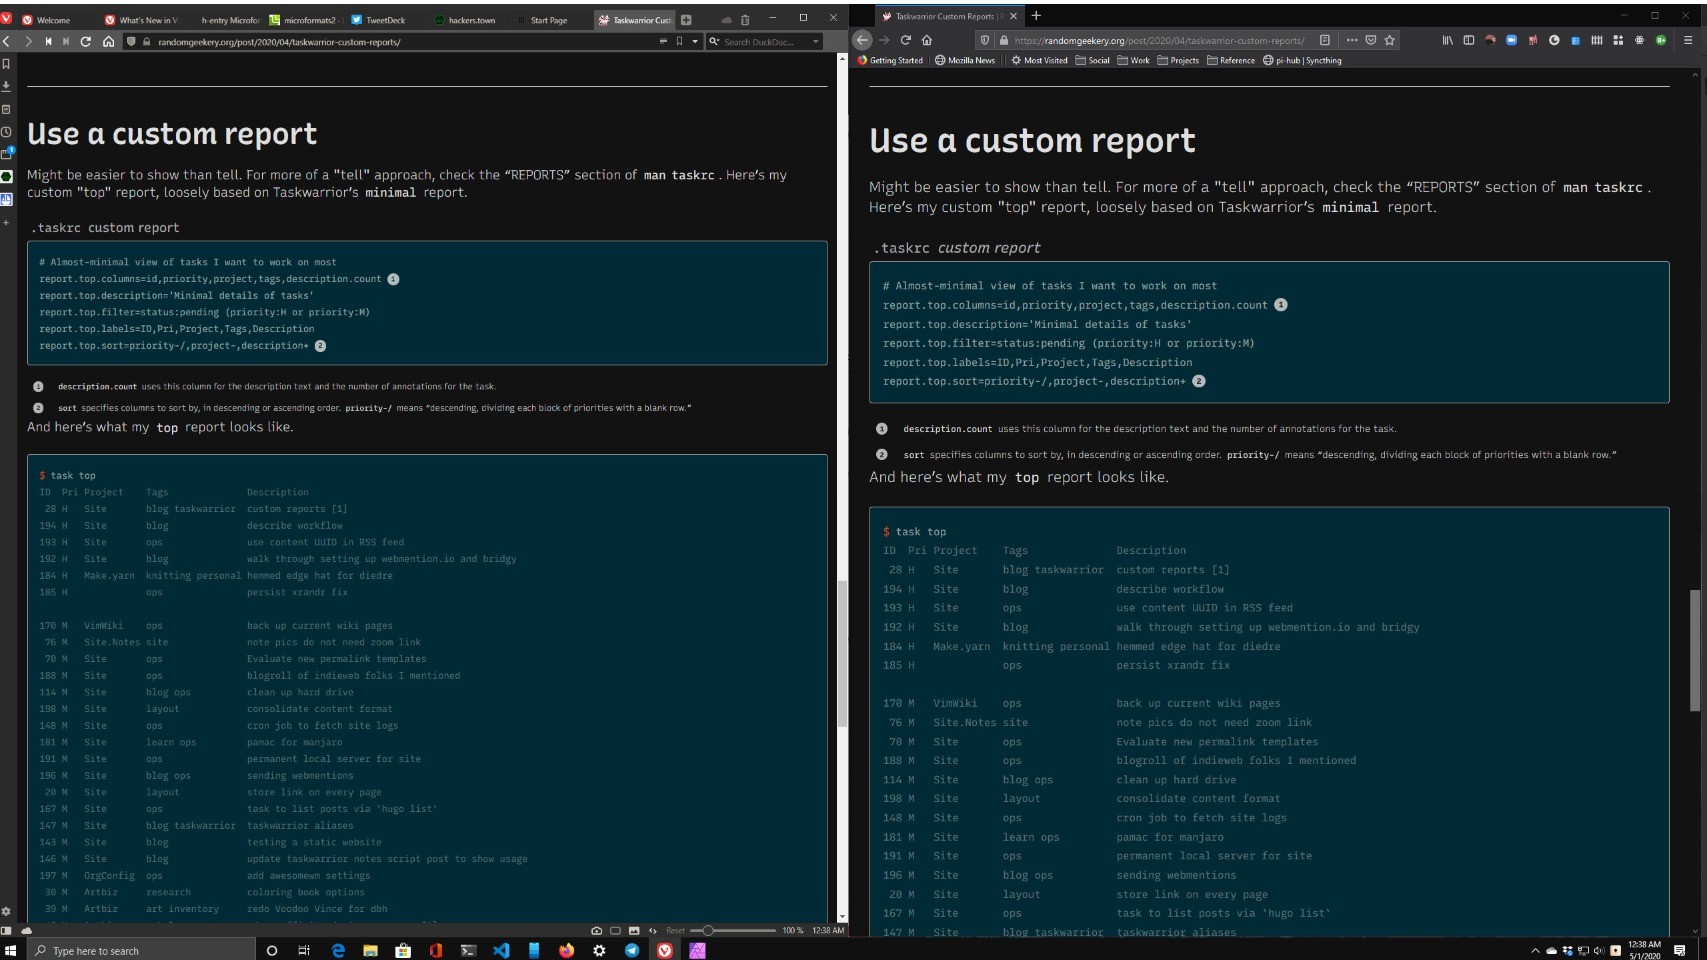Launch Visual Studio Code from taskbar
Screen dimensions: 1707x960
[x=501, y=950]
